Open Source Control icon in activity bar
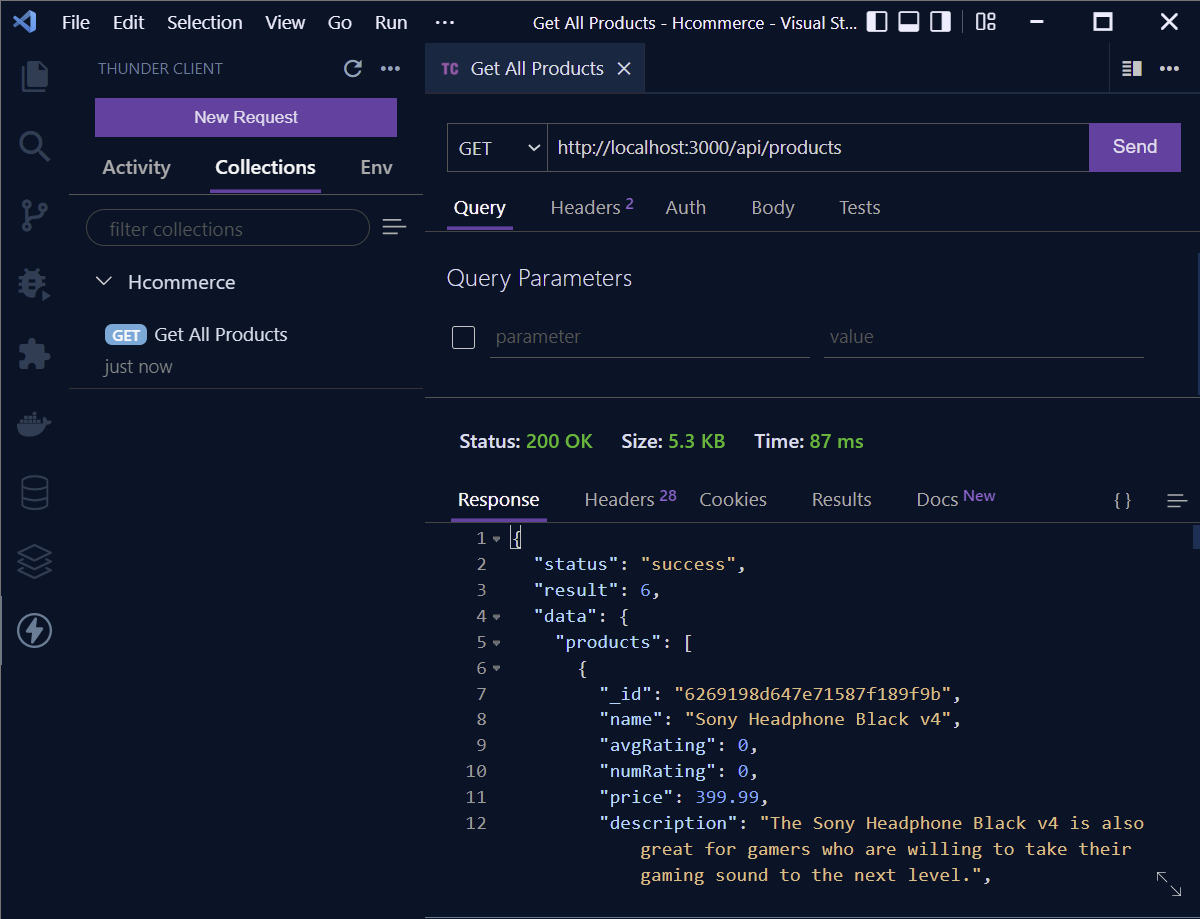The image size is (1200, 919). 34,215
